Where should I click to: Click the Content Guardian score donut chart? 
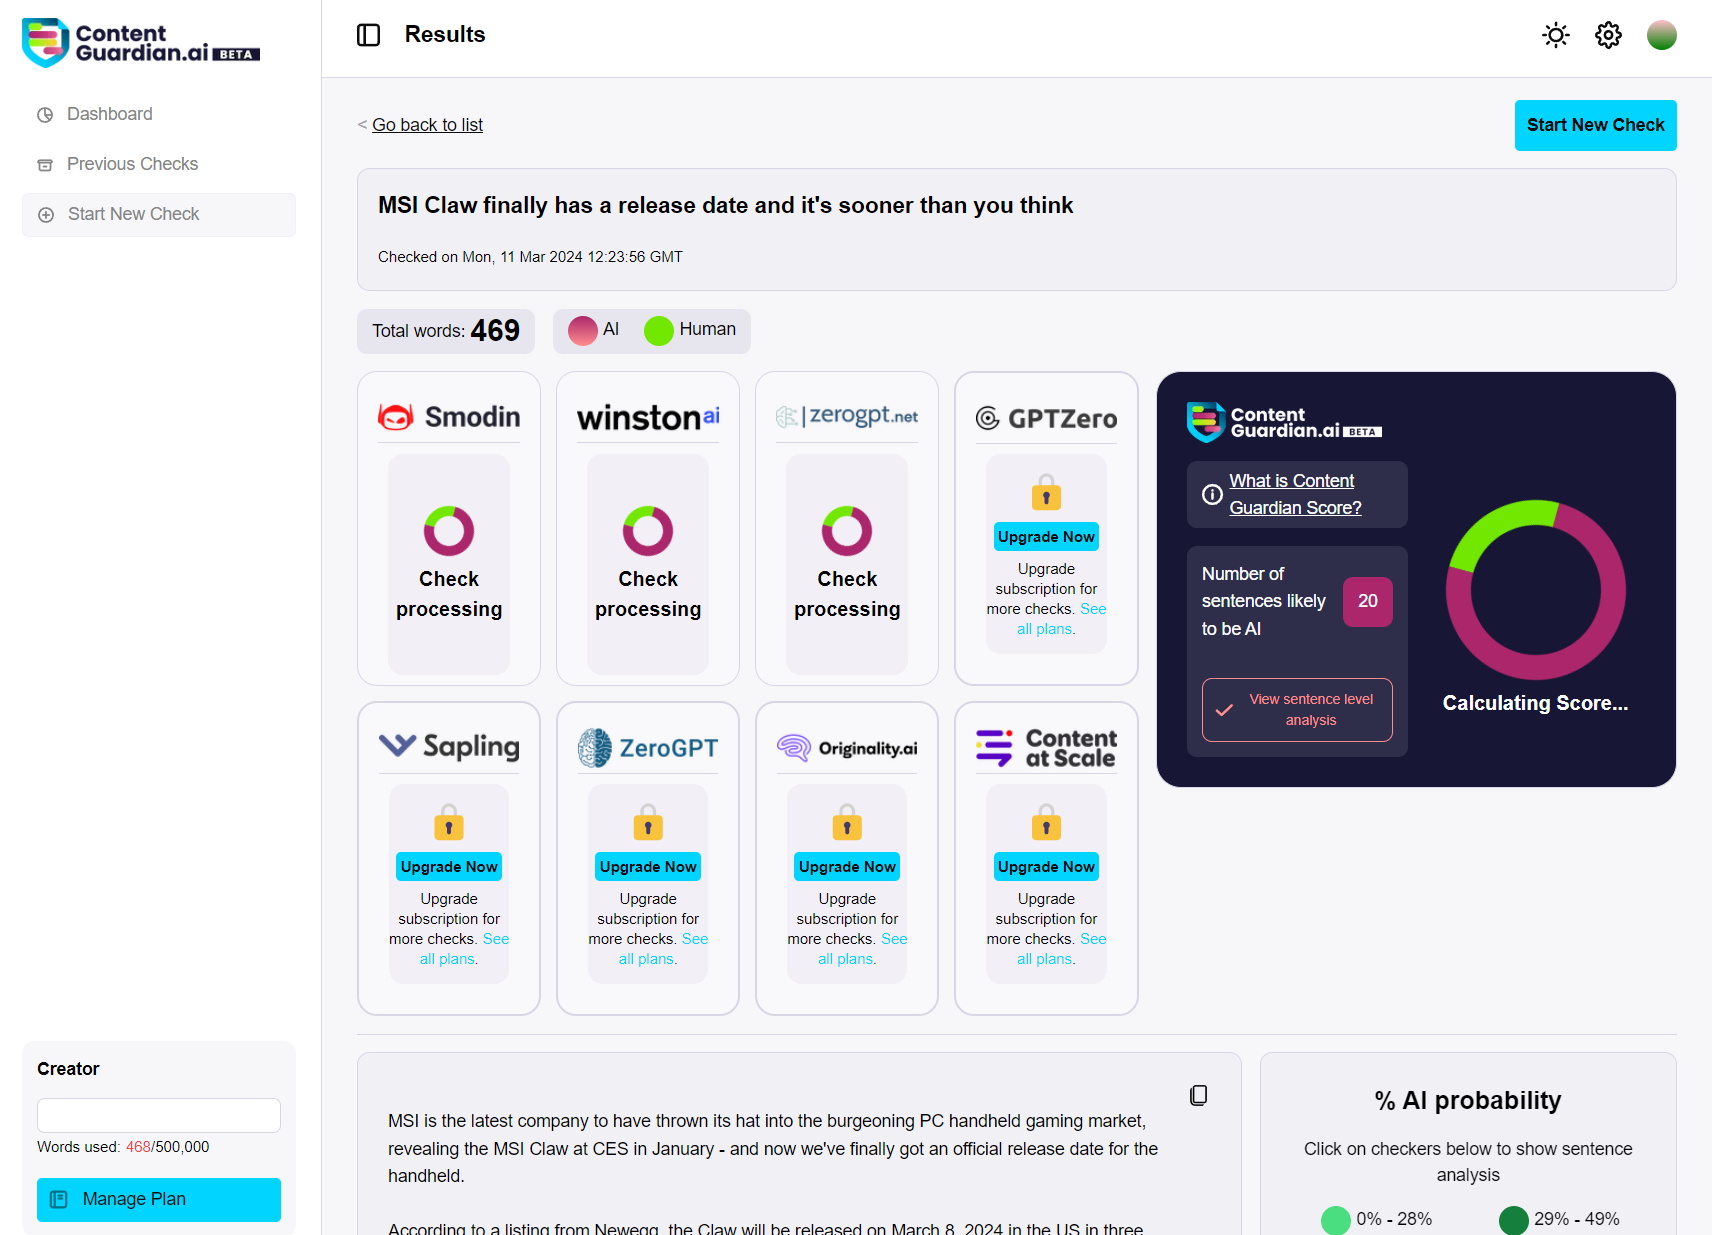(1535, 590)
